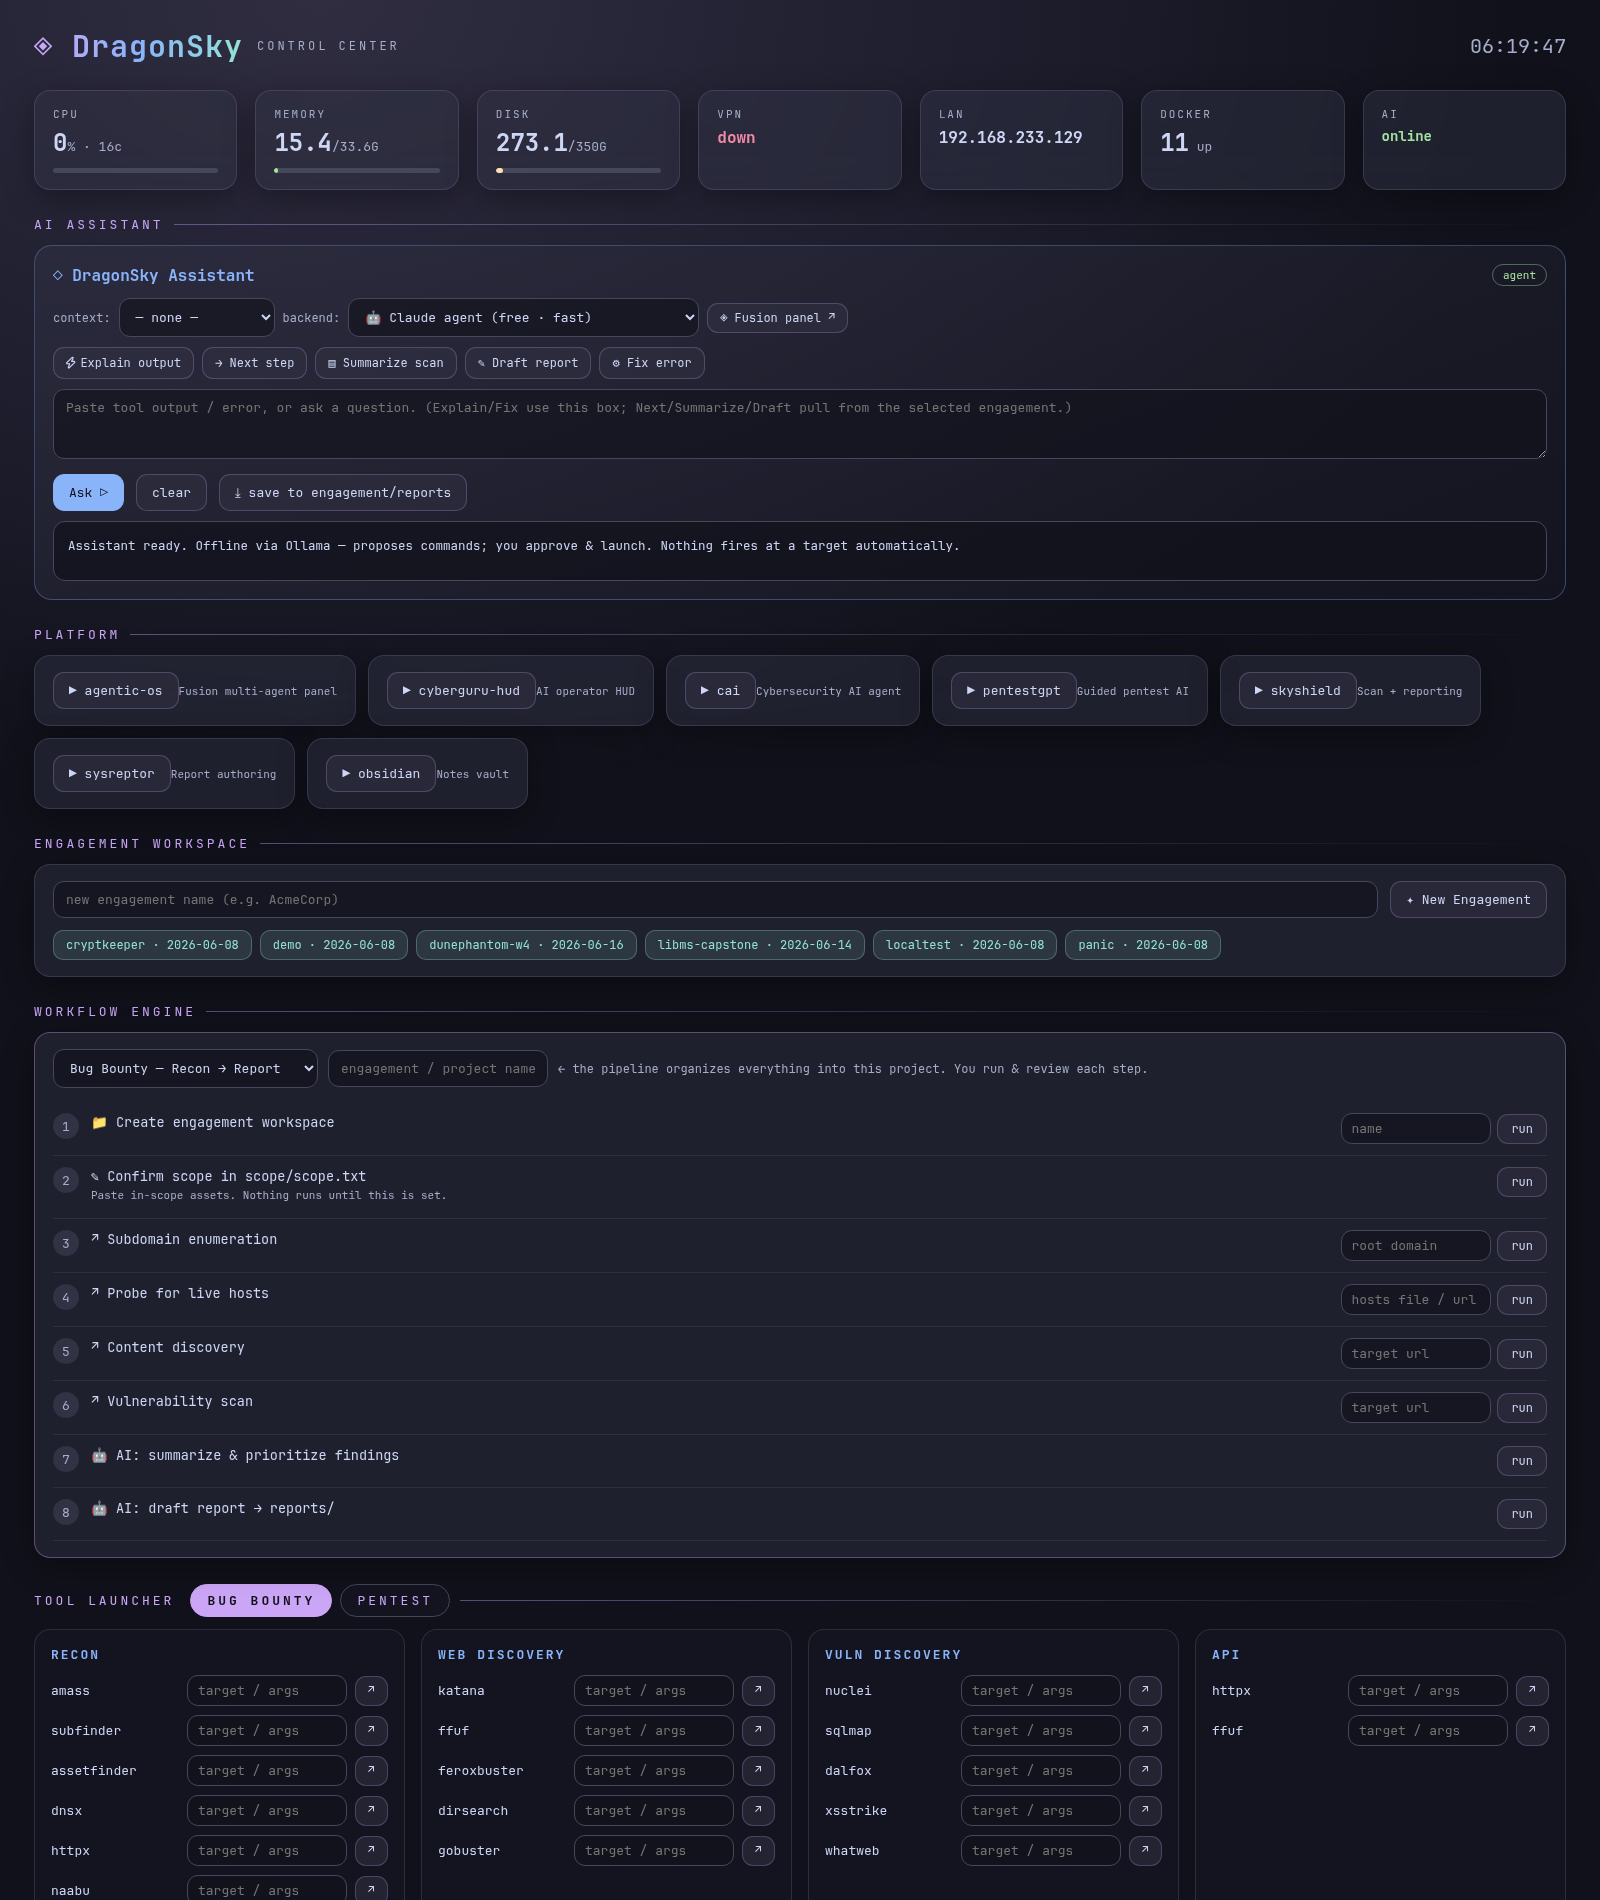Click the Summarize scan button
The height and width of the screenshot is (1900, 1600).
click(x=386, y=363)
